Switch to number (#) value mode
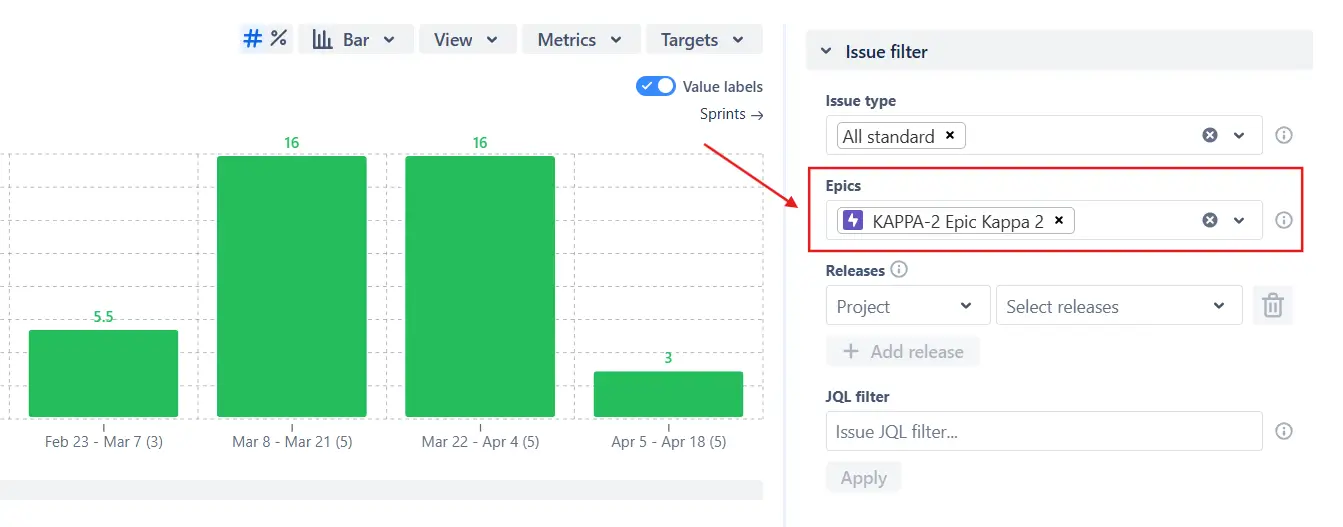This screenshot has width=1343, height=527. point(253,39)
